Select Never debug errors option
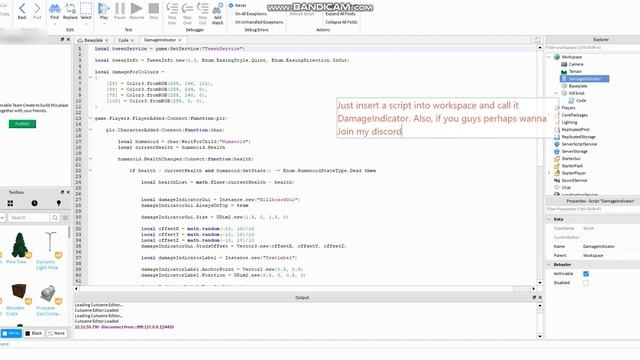The height and width of the screenshot is (360, 640). click(238, 5)
